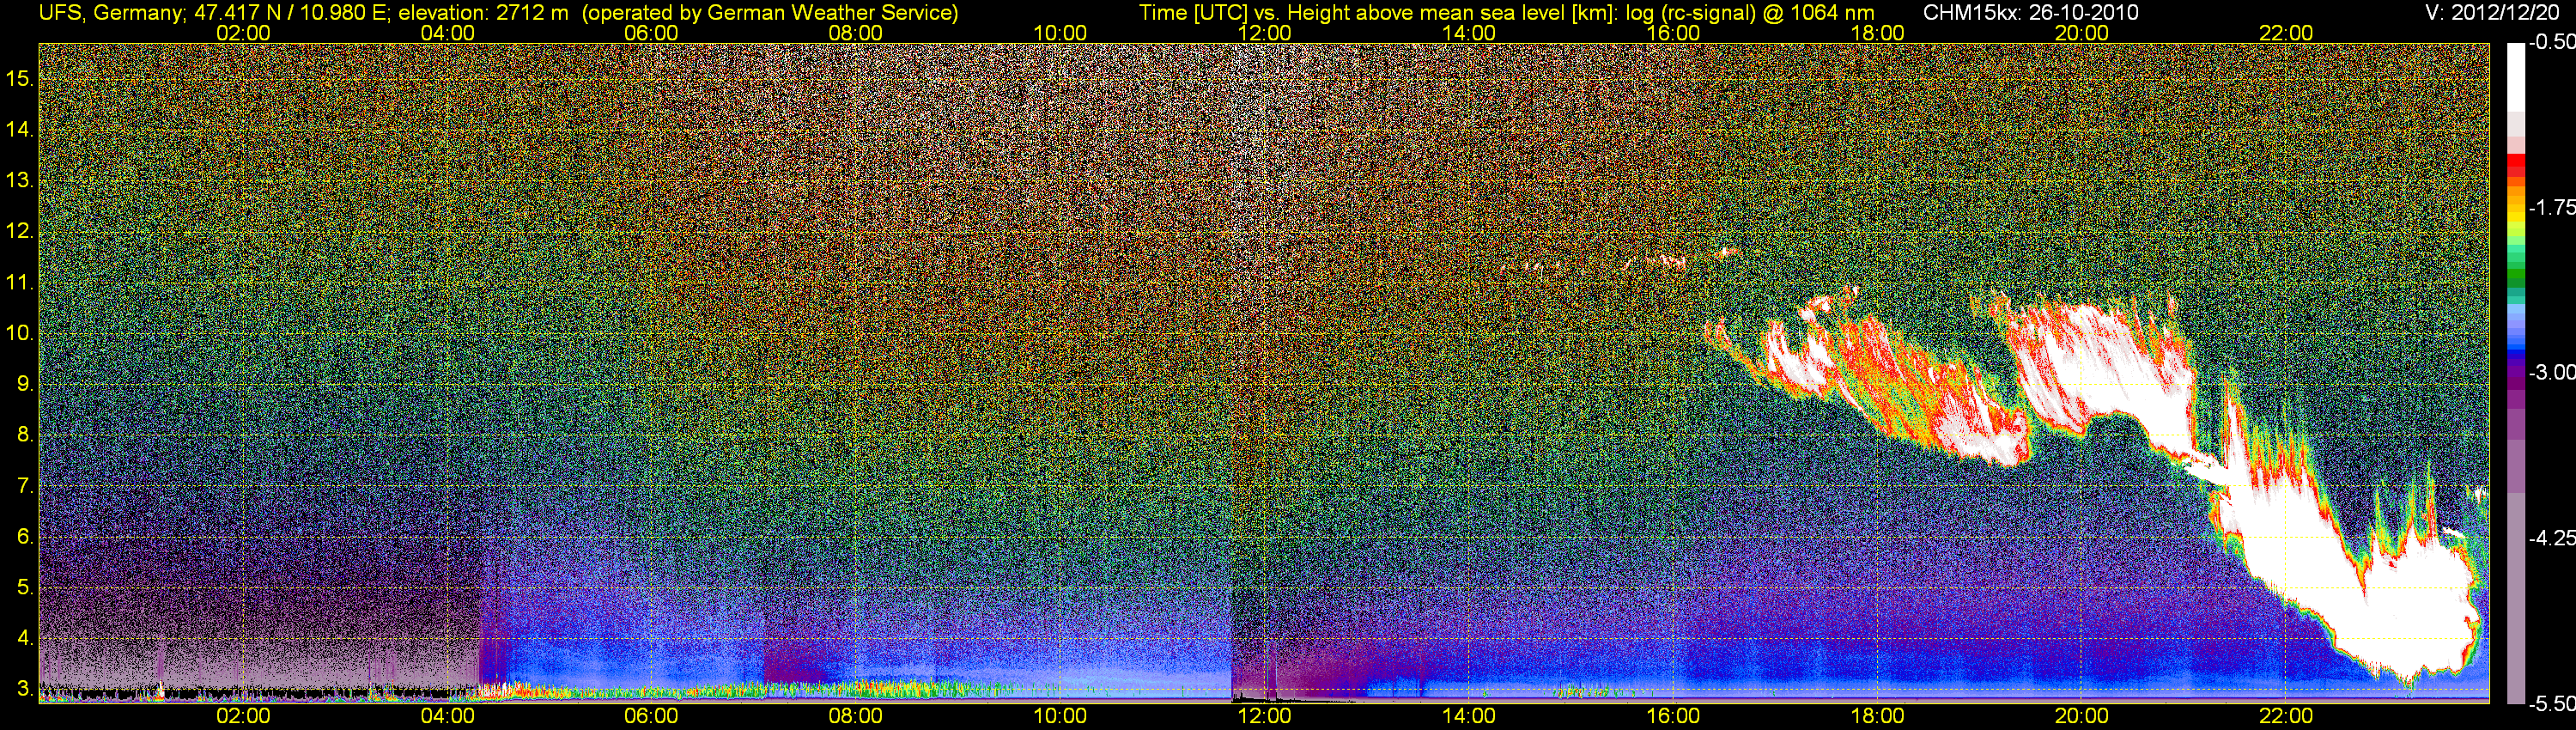Click '06:00' on the top time axis
2576x730 pixels.
coord(651,33)
